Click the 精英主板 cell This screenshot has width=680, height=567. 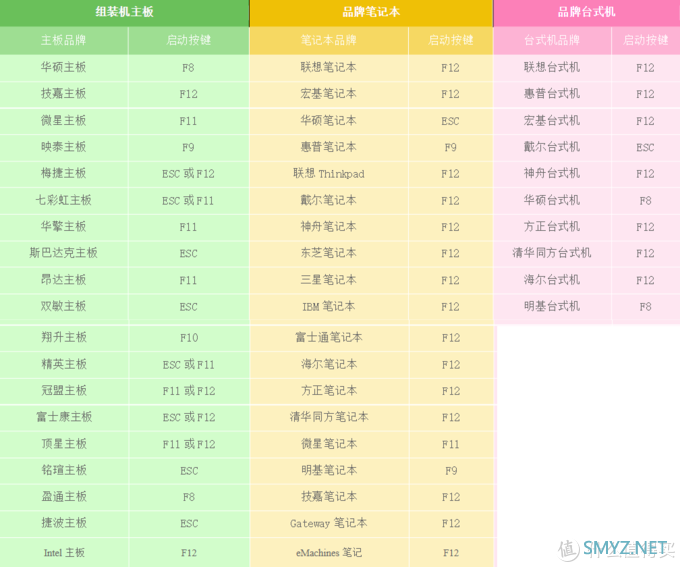[x=64, y=364]
